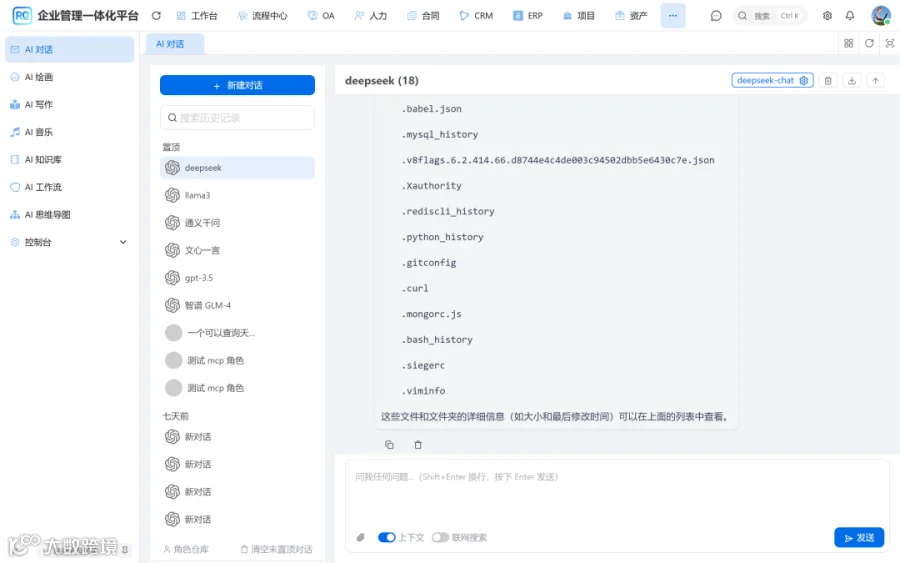The image size is (900, 563).
Task: Toggle the 上下文 context switch
Action: click(x=386, y=538)
